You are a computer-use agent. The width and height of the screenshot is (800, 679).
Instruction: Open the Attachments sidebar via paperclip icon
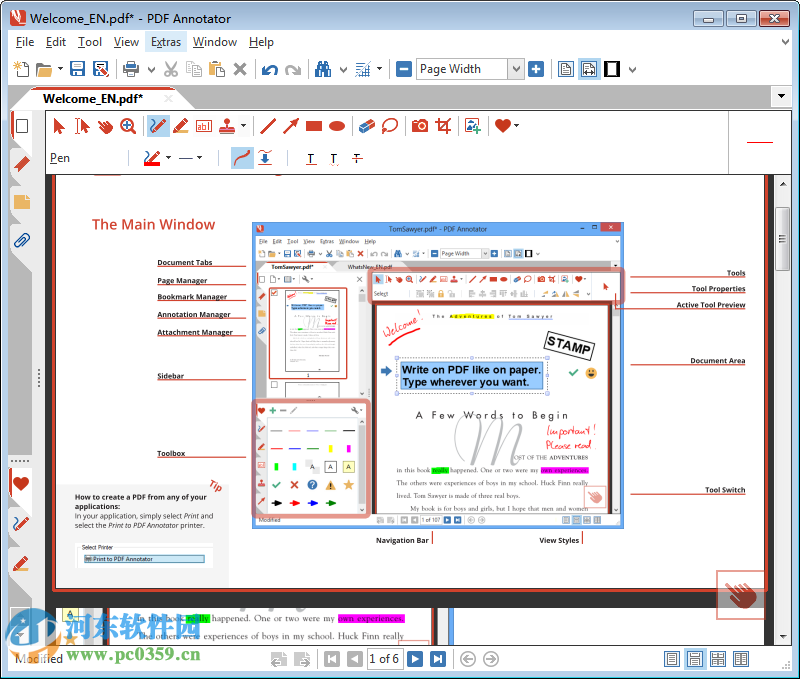click(20, 239)
